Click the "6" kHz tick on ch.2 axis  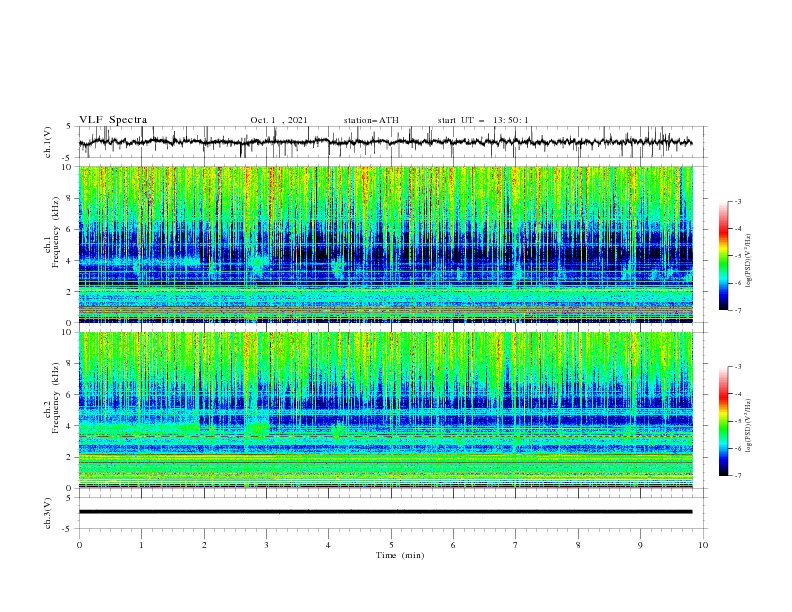point(69,395)
